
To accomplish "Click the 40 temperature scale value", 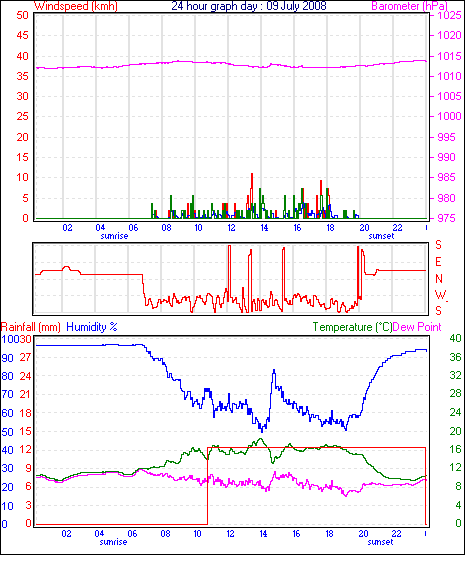I will tap(456, 338).
